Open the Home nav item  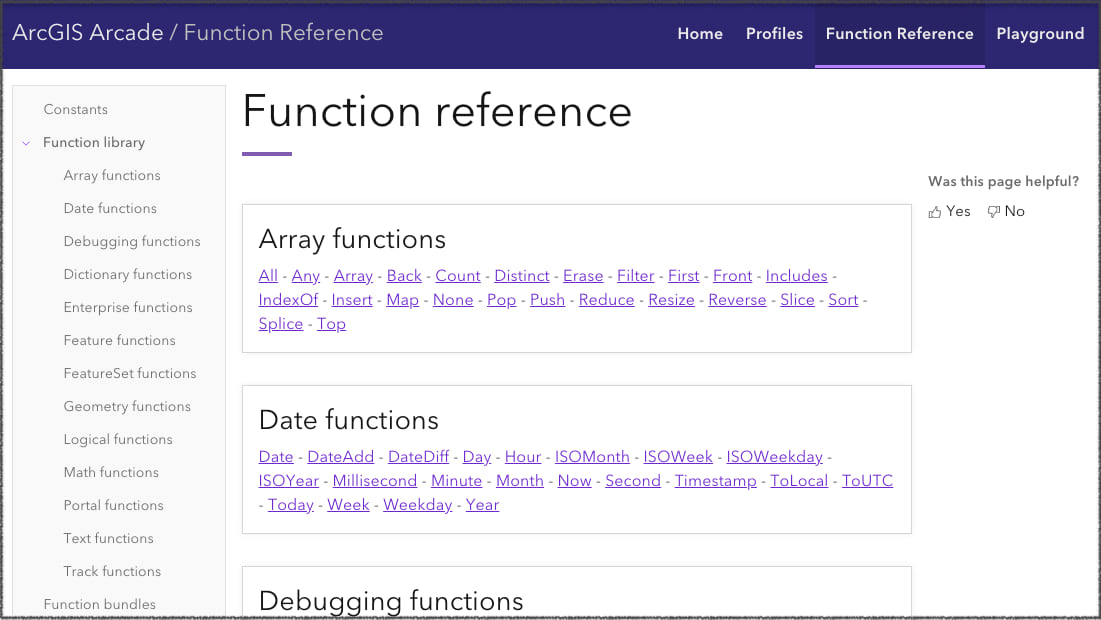point(700,34)
